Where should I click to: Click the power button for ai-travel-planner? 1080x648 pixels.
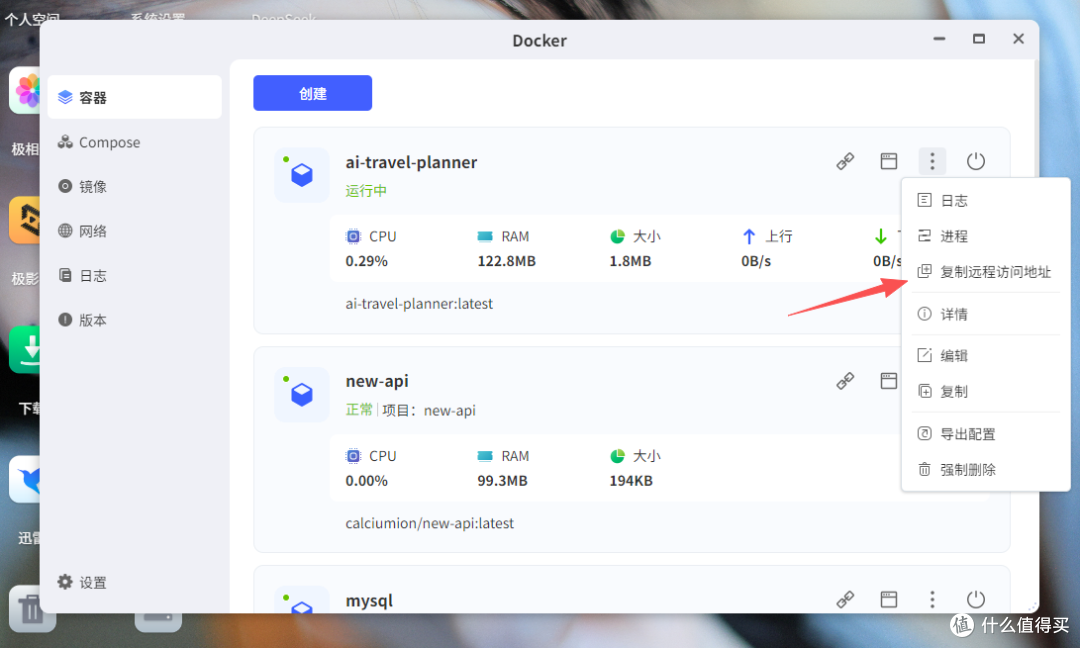click(975, 161)
